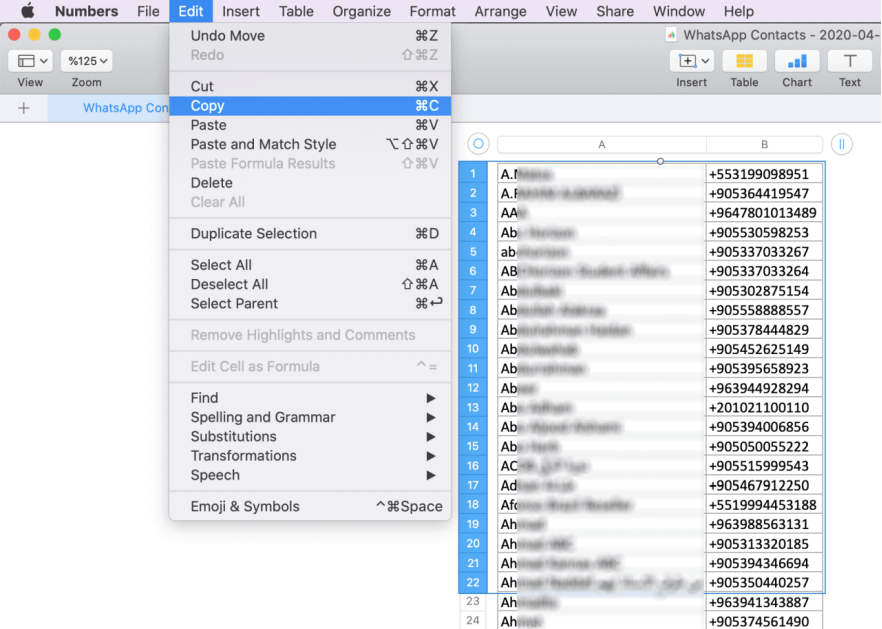Image resolution: width=882 pixels, height=629 pixels.
Task: Click cell +905350440257
Action: point(764,582)
